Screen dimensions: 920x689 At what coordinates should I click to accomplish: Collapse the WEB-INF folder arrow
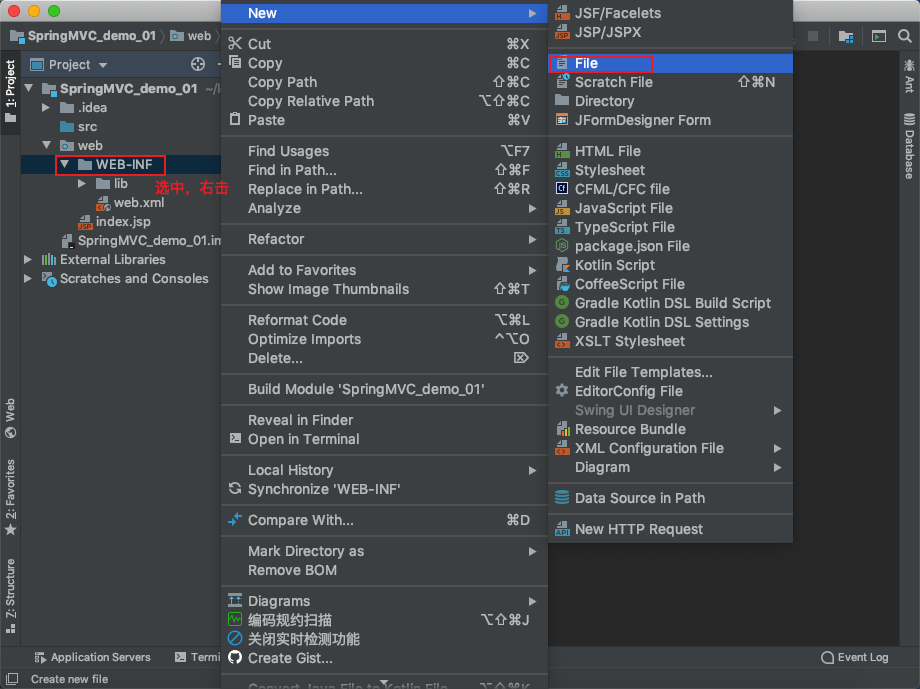click(65, 164)
